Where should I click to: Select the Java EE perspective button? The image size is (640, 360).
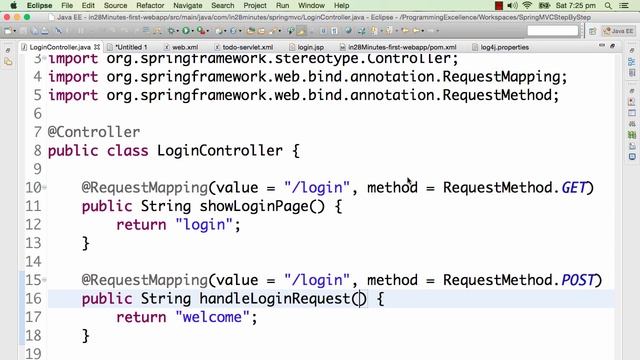(619, 31)
